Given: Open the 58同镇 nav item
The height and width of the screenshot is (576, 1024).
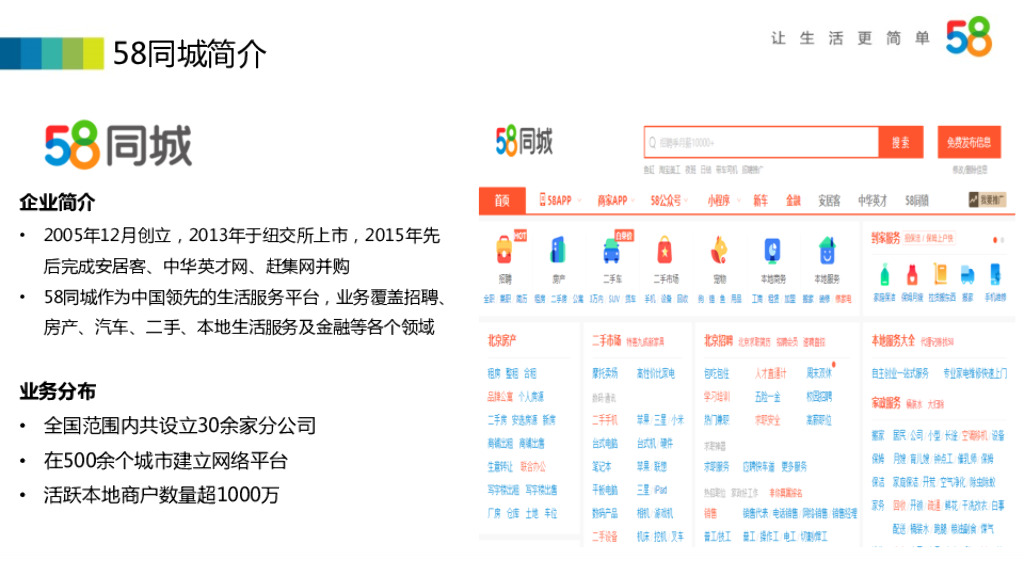Looking at the screenshot, I should coord(917,200).
